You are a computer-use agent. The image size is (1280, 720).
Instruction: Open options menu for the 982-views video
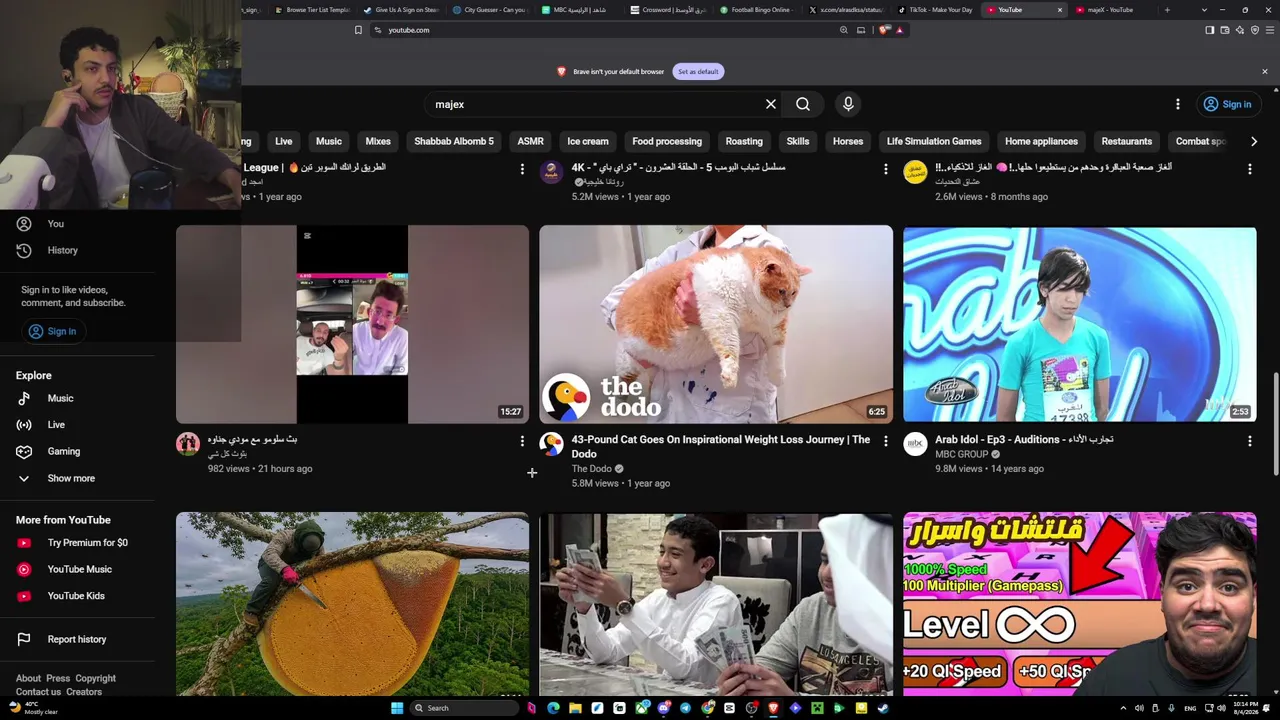(522, 440)
